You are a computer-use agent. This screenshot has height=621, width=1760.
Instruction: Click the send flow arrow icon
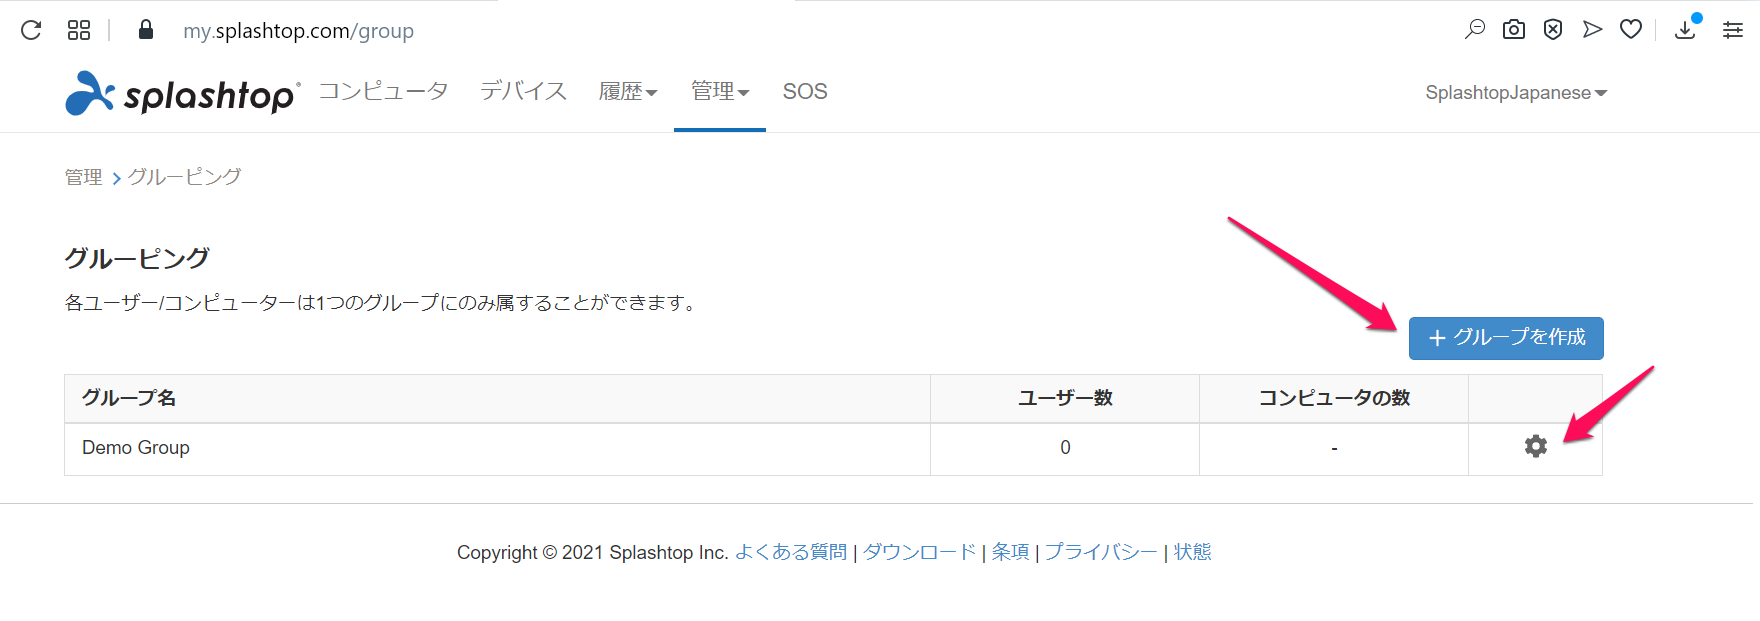pyautogui.click(x=1592, y=30)
